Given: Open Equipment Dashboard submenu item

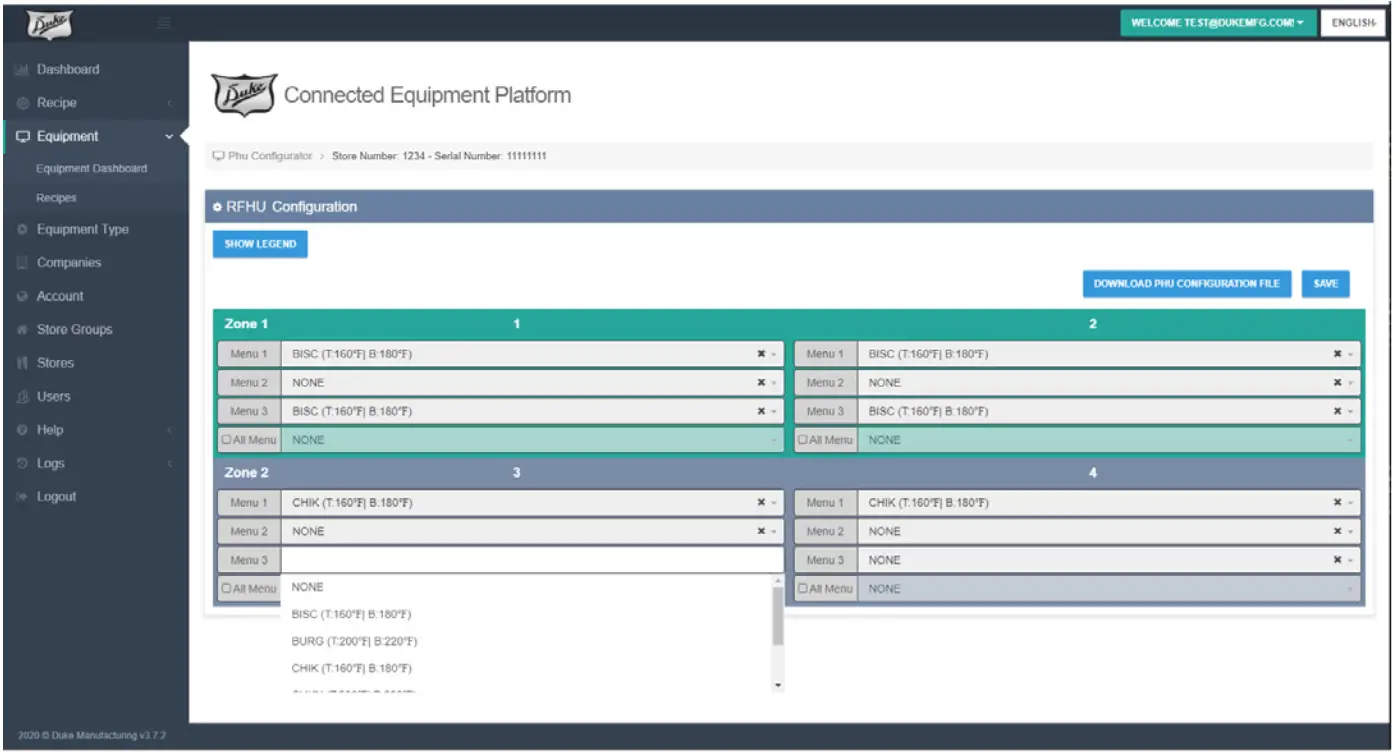Looking at the screenshot, I should (x=91, y=169).
